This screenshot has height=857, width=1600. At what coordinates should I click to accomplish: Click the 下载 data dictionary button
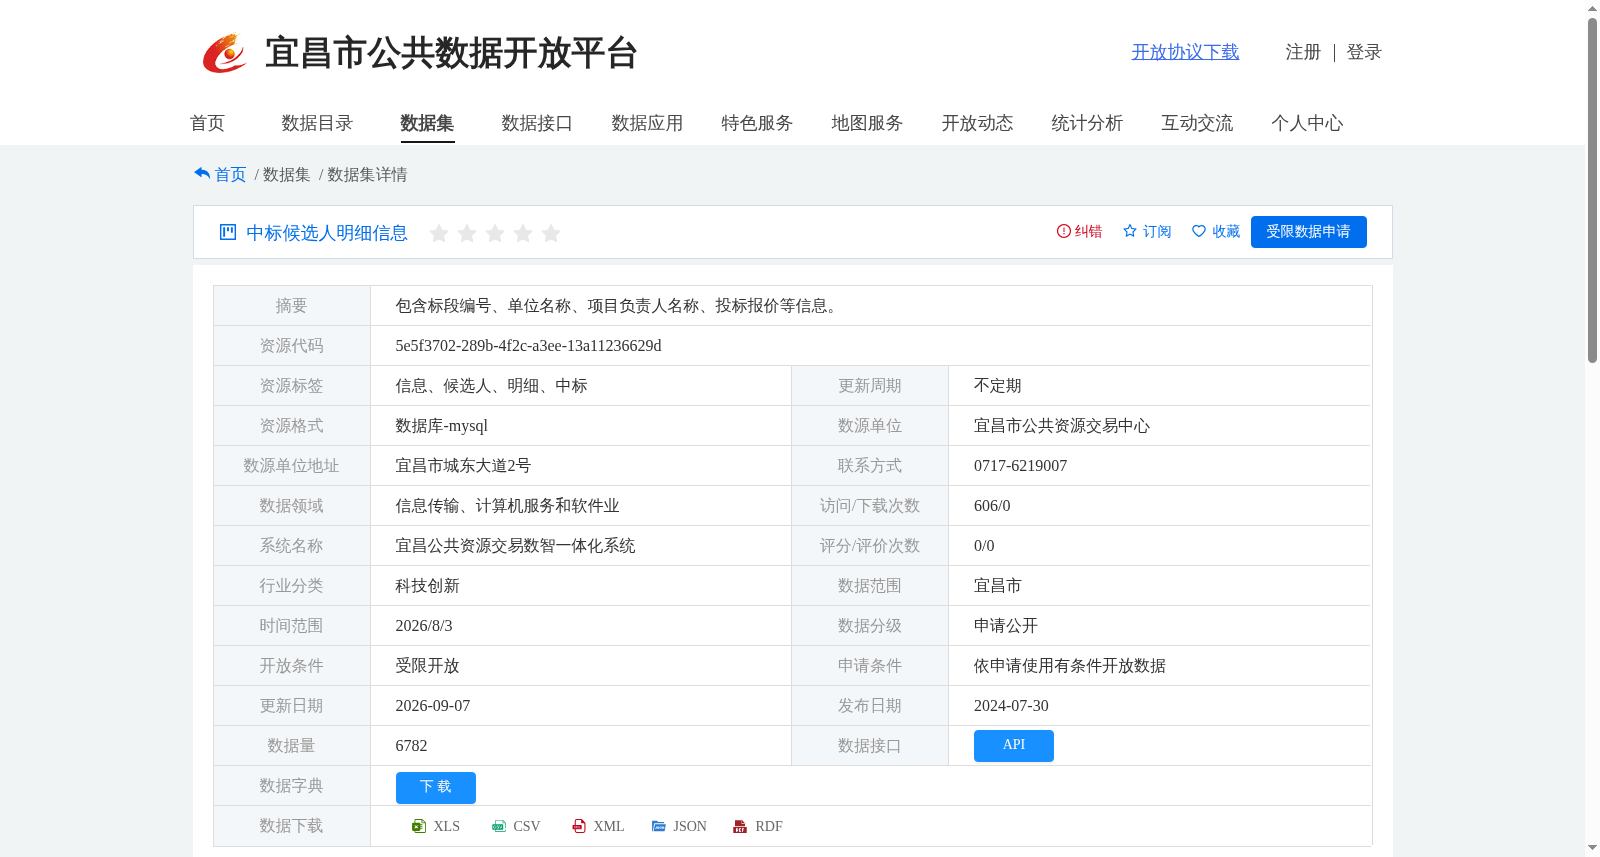[436, 788]
